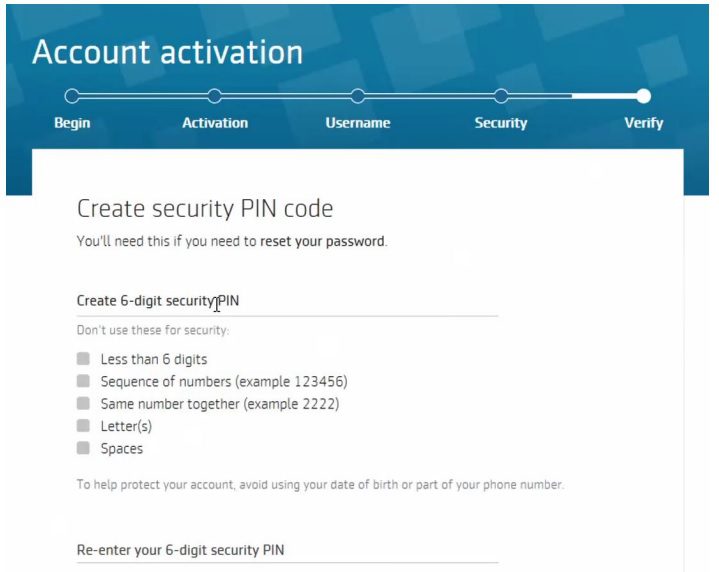
Task: Open the Security step label
Action: click(501, 123)
